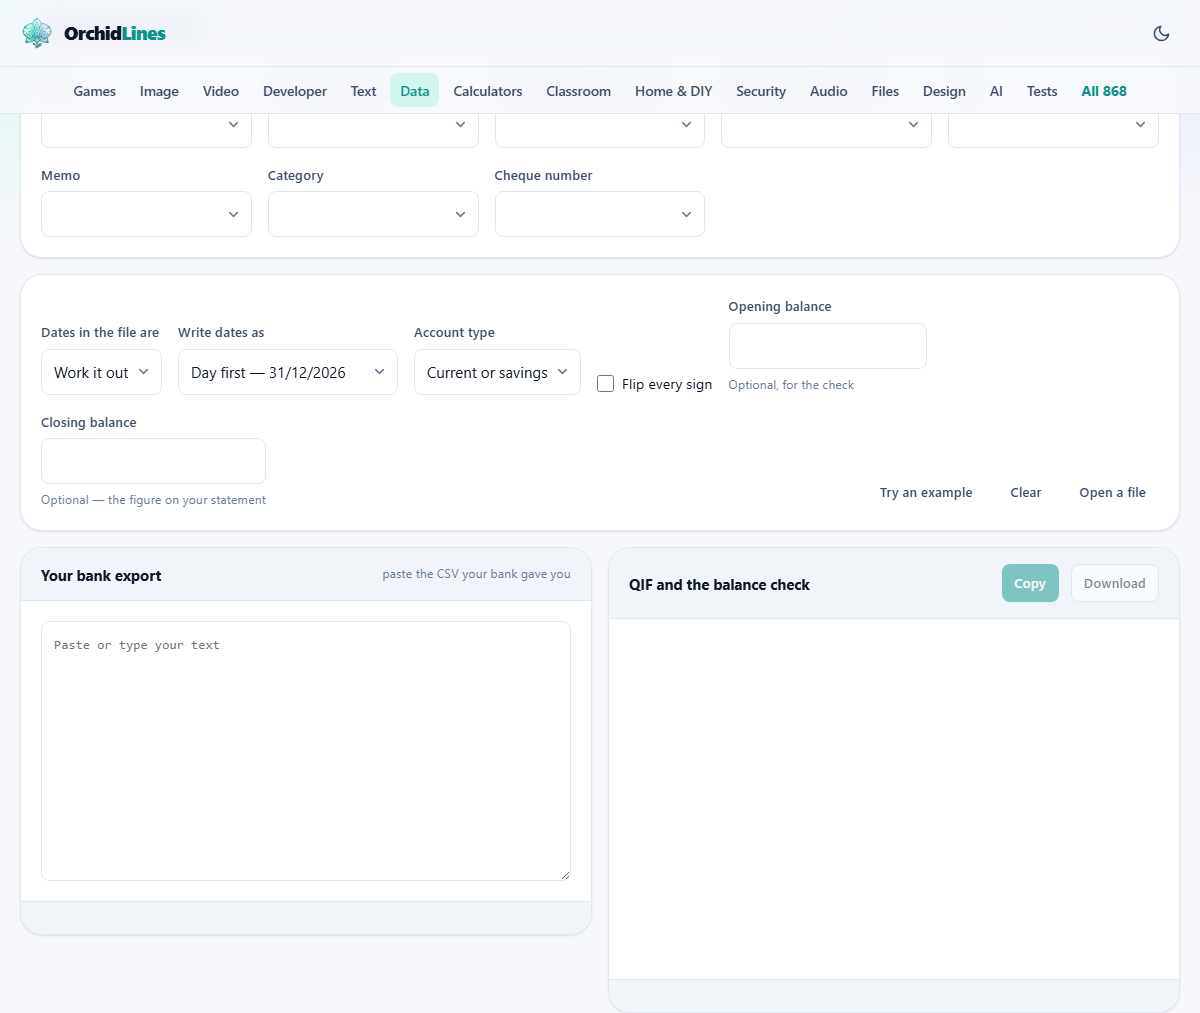The width and height of the screenshot is (1200, 1013).
Task: Copy the QIF output
Action: tap(1030, 583)
